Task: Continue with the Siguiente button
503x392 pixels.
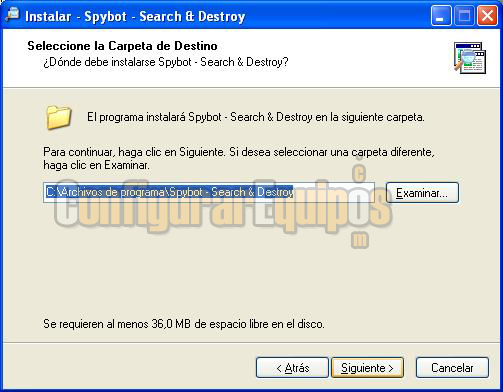Action: [x=367, y=368]
